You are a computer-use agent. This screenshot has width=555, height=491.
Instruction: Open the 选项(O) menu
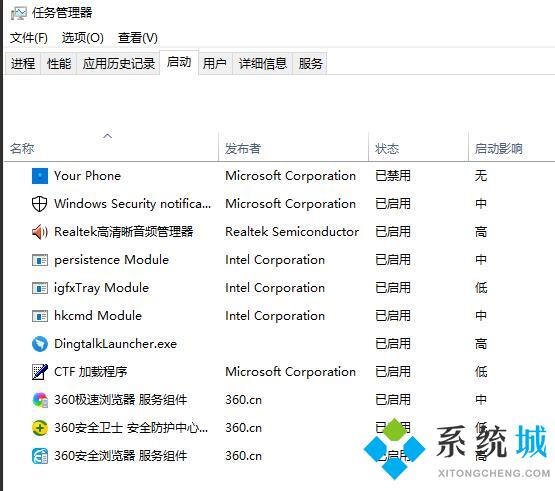click(x=82, y=38)
